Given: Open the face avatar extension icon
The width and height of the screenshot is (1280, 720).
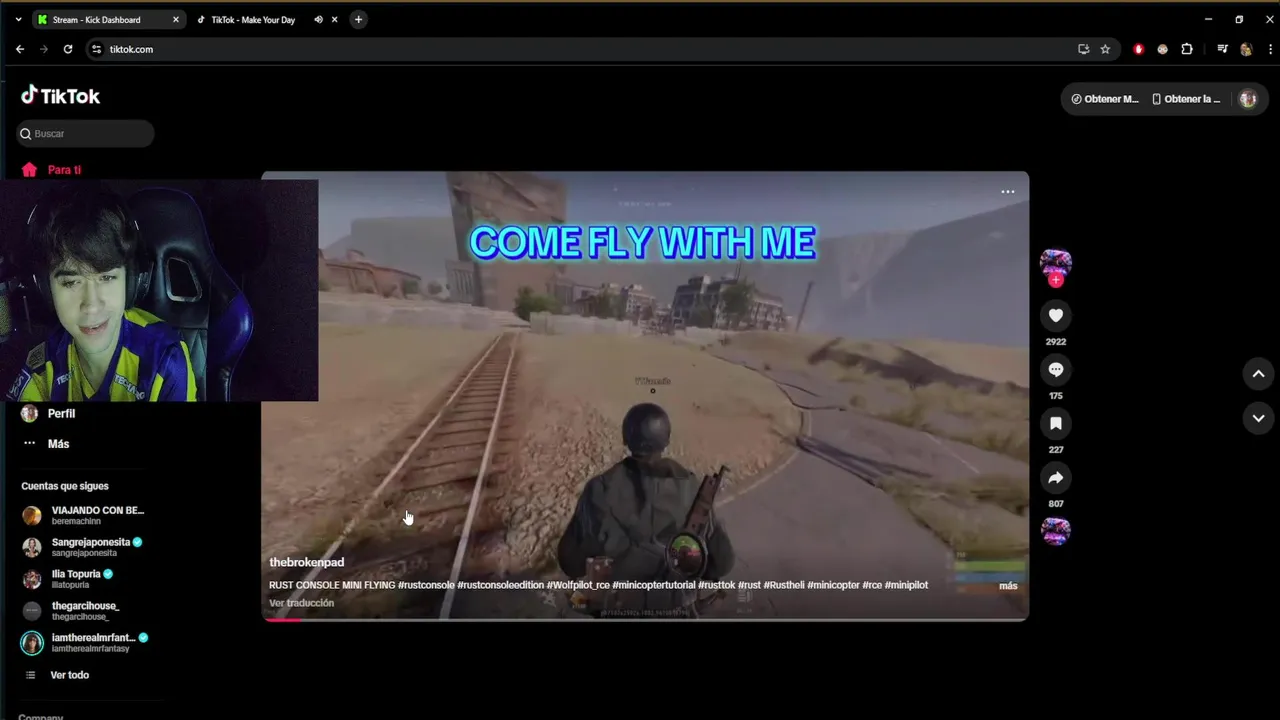Looking at the screenshot, I should [x=1162, y=49].
